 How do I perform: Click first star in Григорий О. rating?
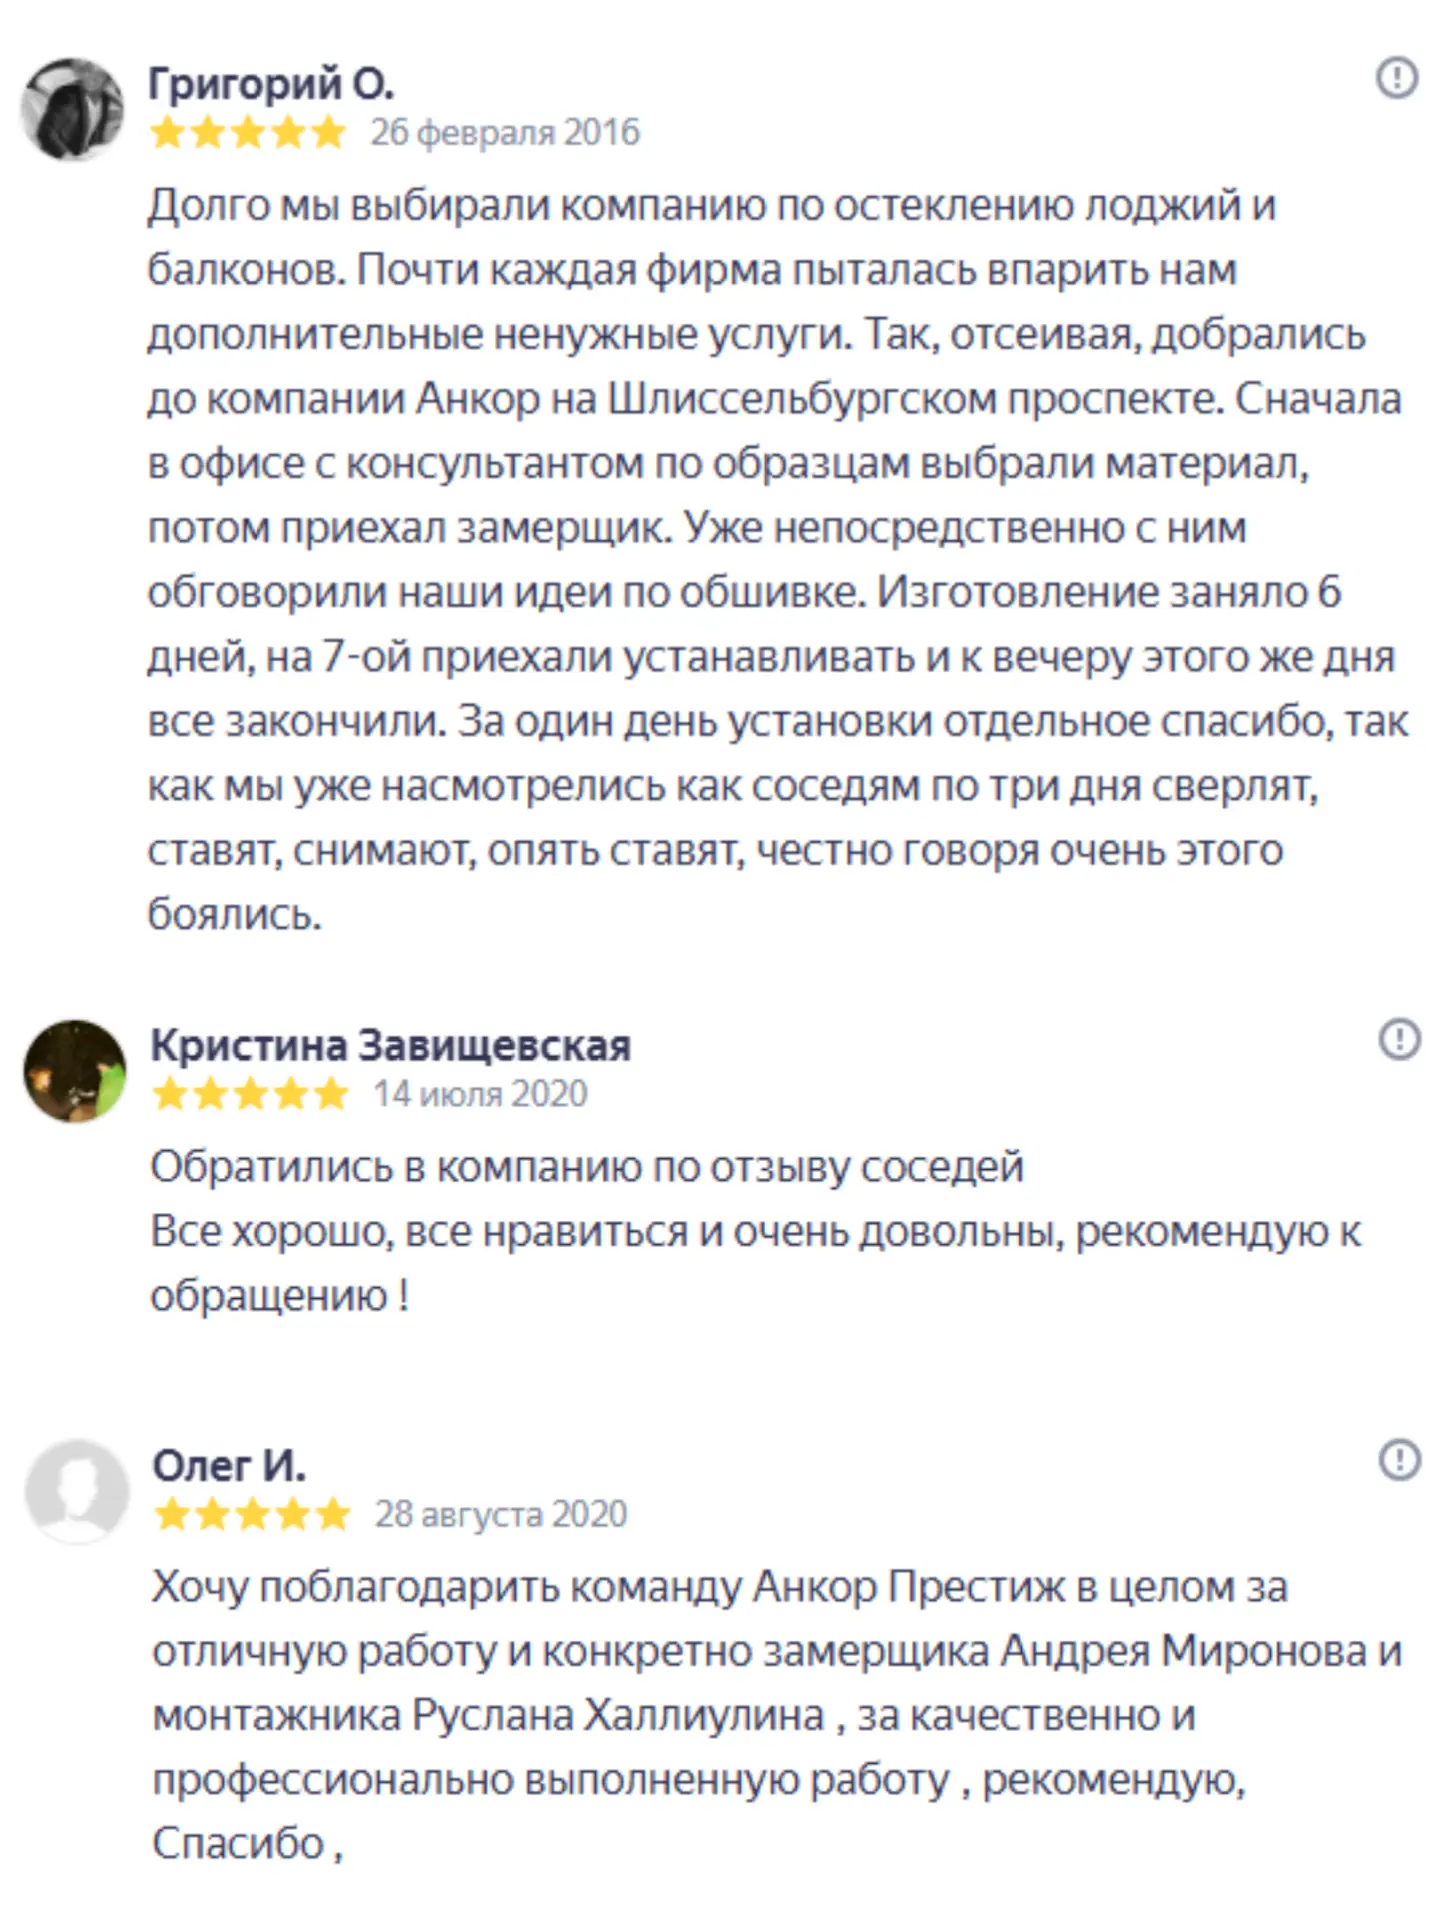tap(168, 132)
